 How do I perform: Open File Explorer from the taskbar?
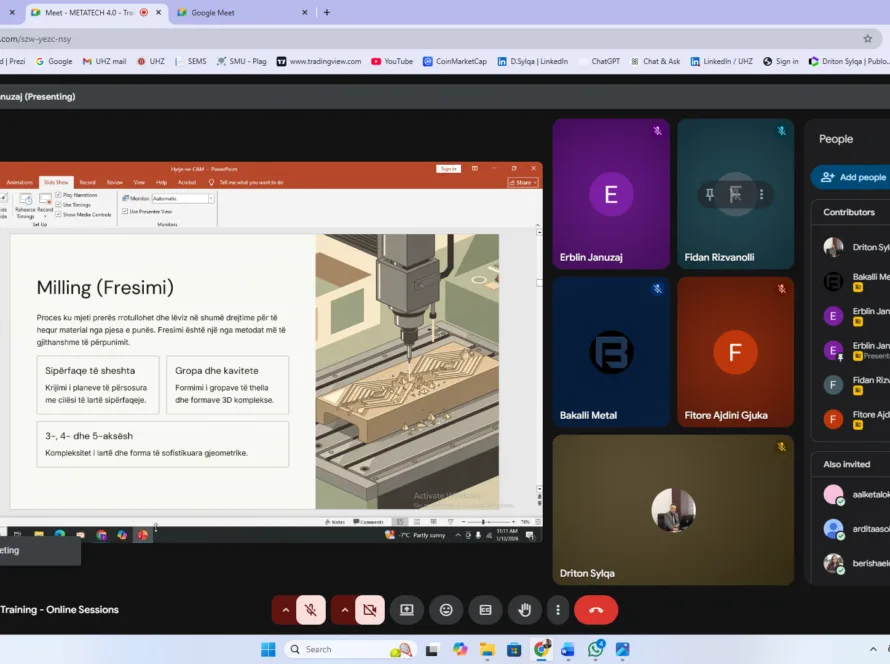[x=487, y=649]
